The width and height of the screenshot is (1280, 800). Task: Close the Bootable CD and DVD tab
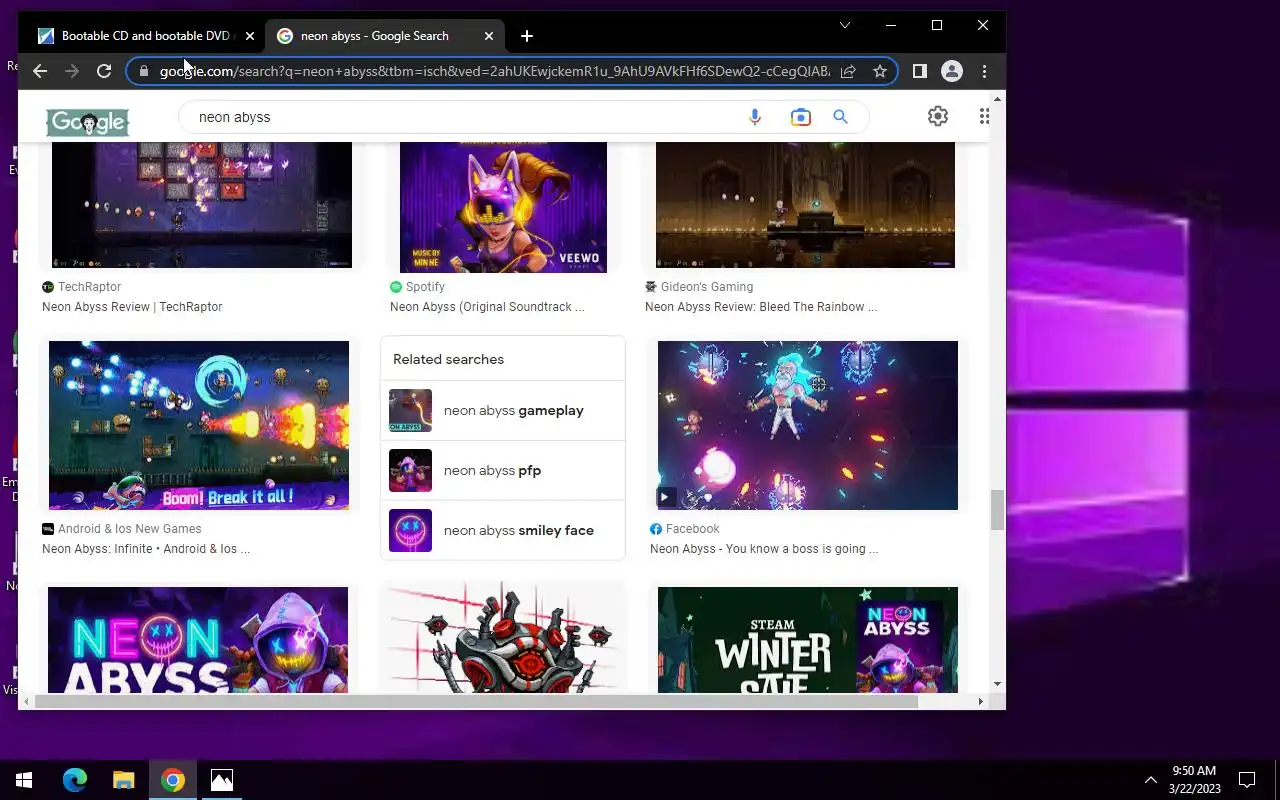[250, 36]
